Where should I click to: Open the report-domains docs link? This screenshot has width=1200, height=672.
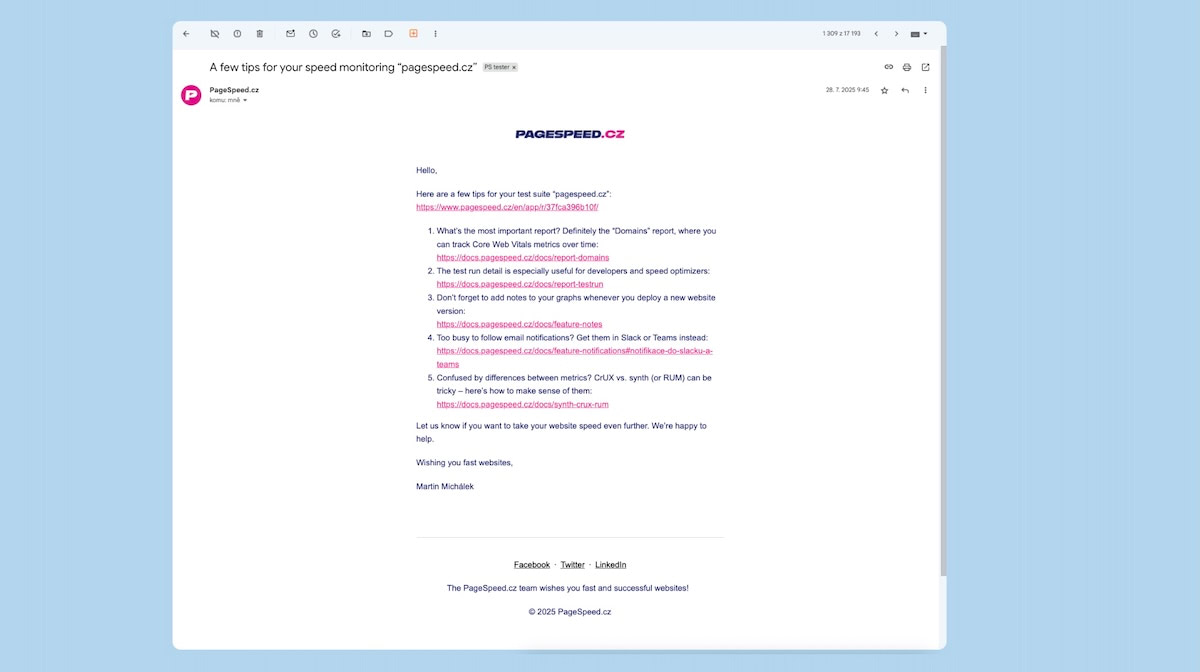click(x=523, y=258)
